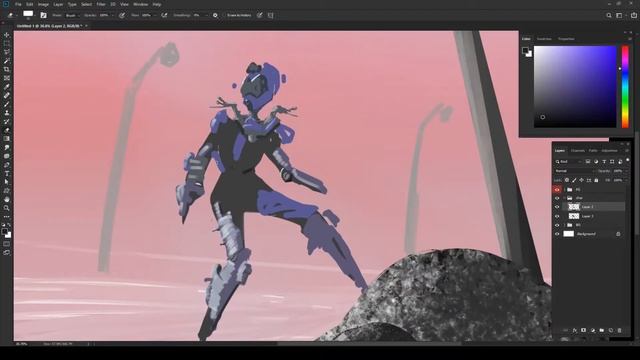
Task: Select the Pen tool
Action: 7,165
